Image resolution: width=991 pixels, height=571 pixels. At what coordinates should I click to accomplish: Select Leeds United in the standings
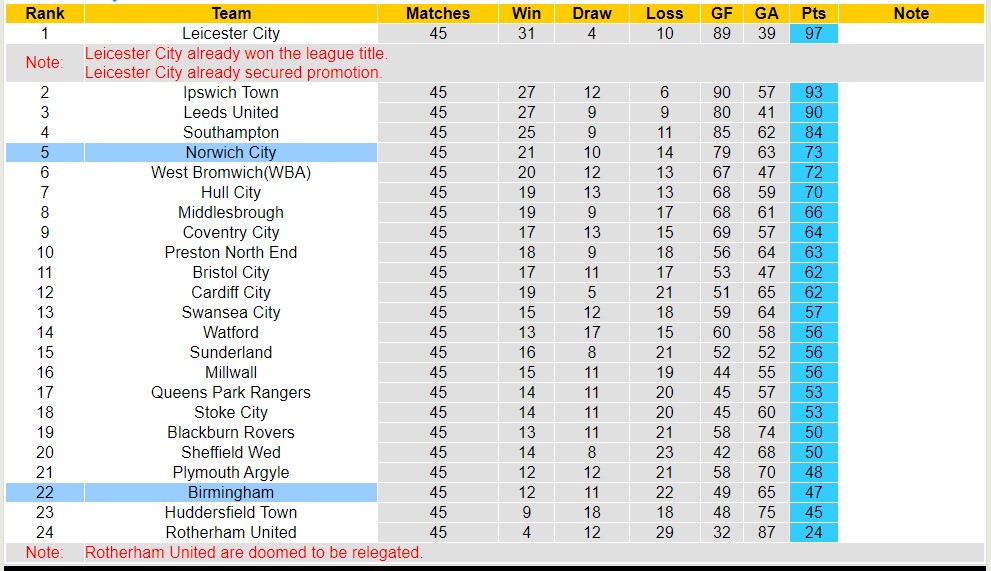231,112
